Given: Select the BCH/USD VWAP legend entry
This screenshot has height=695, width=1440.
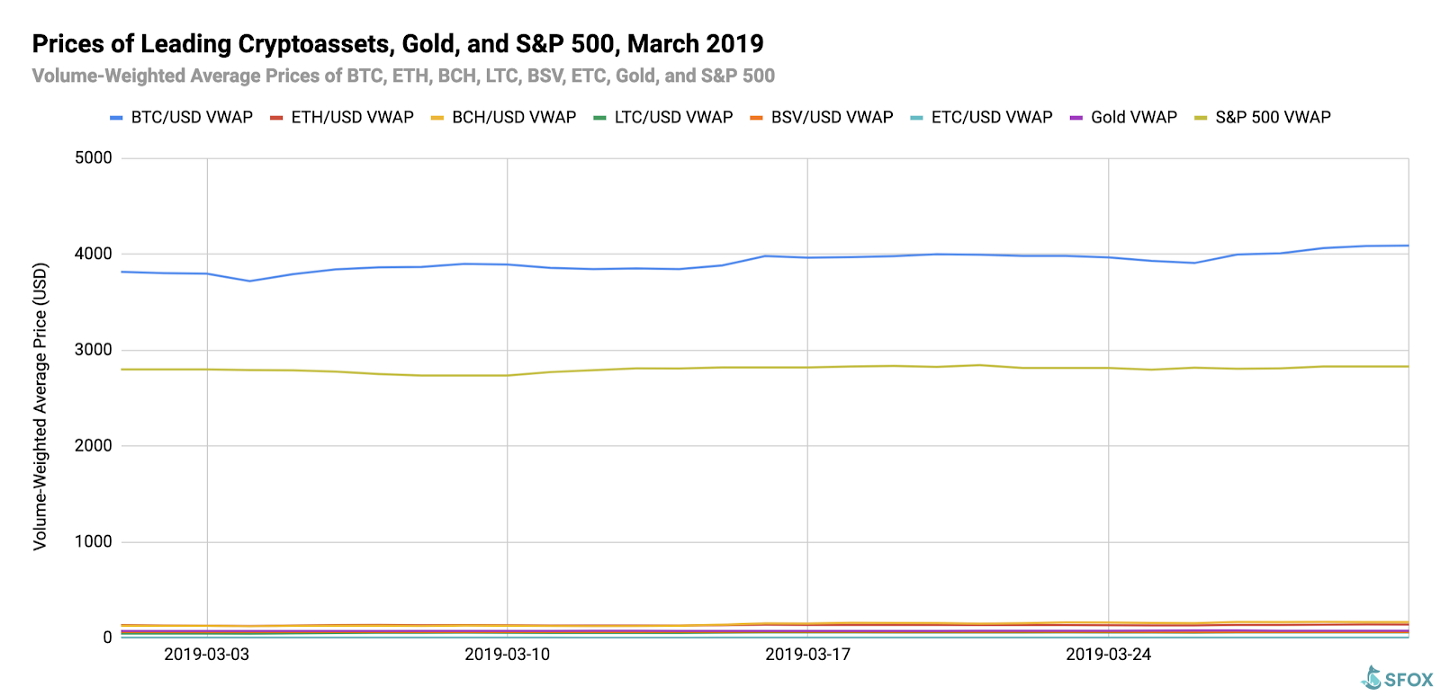Looking at the screenshot, I should [504, 117].
